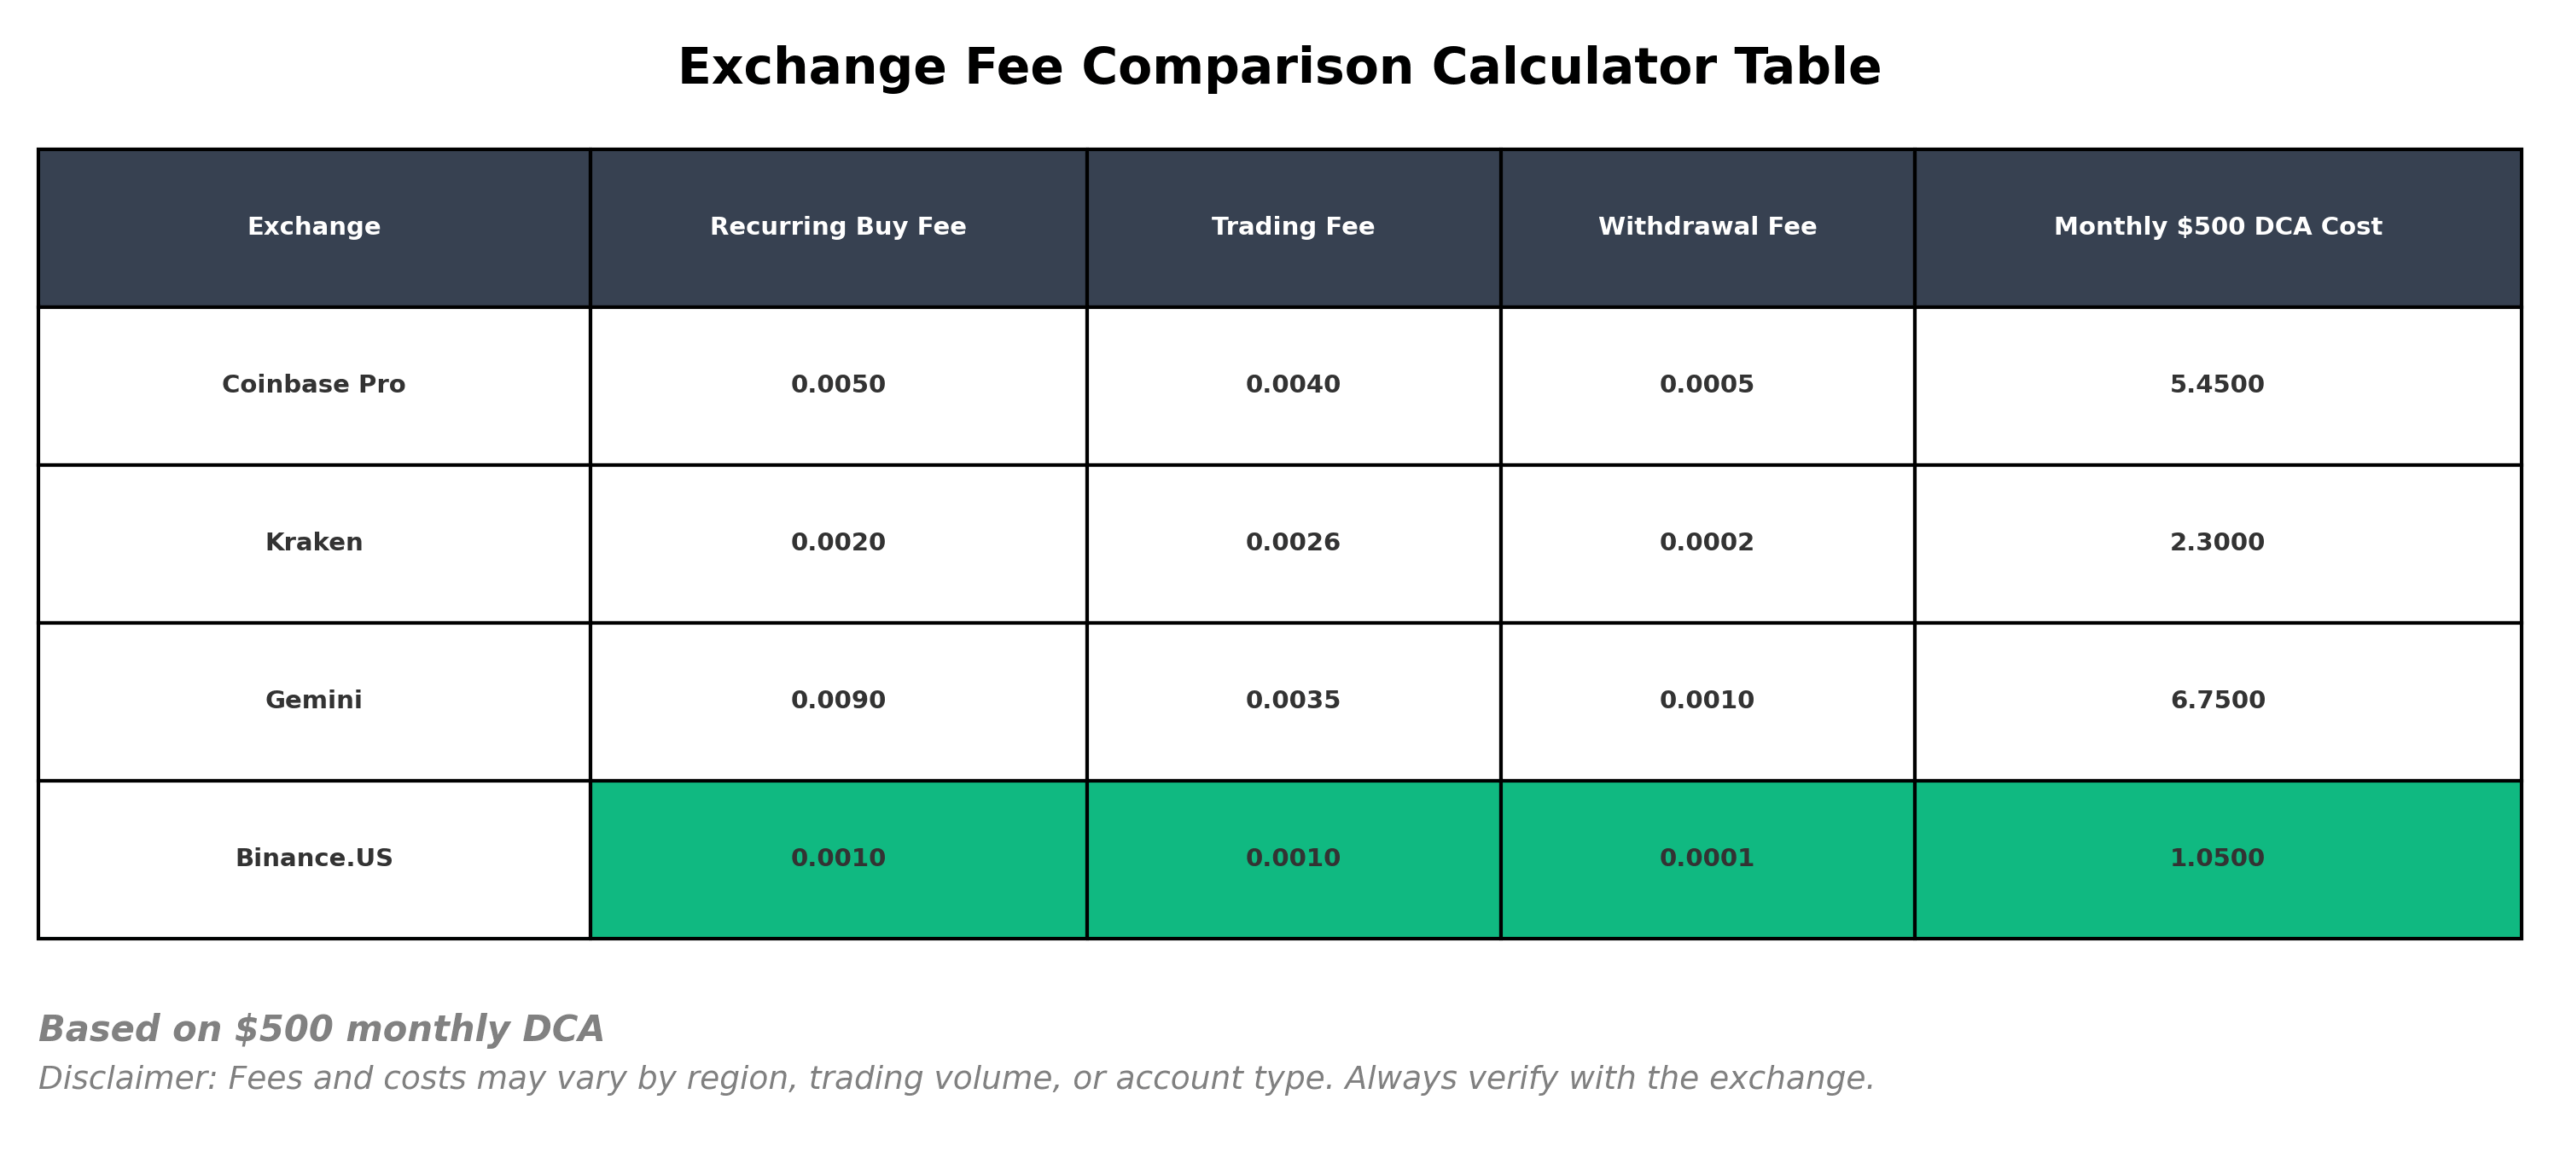Click the Withdrawal Fee column header

pyautogui.click(x=1707, y=227)
